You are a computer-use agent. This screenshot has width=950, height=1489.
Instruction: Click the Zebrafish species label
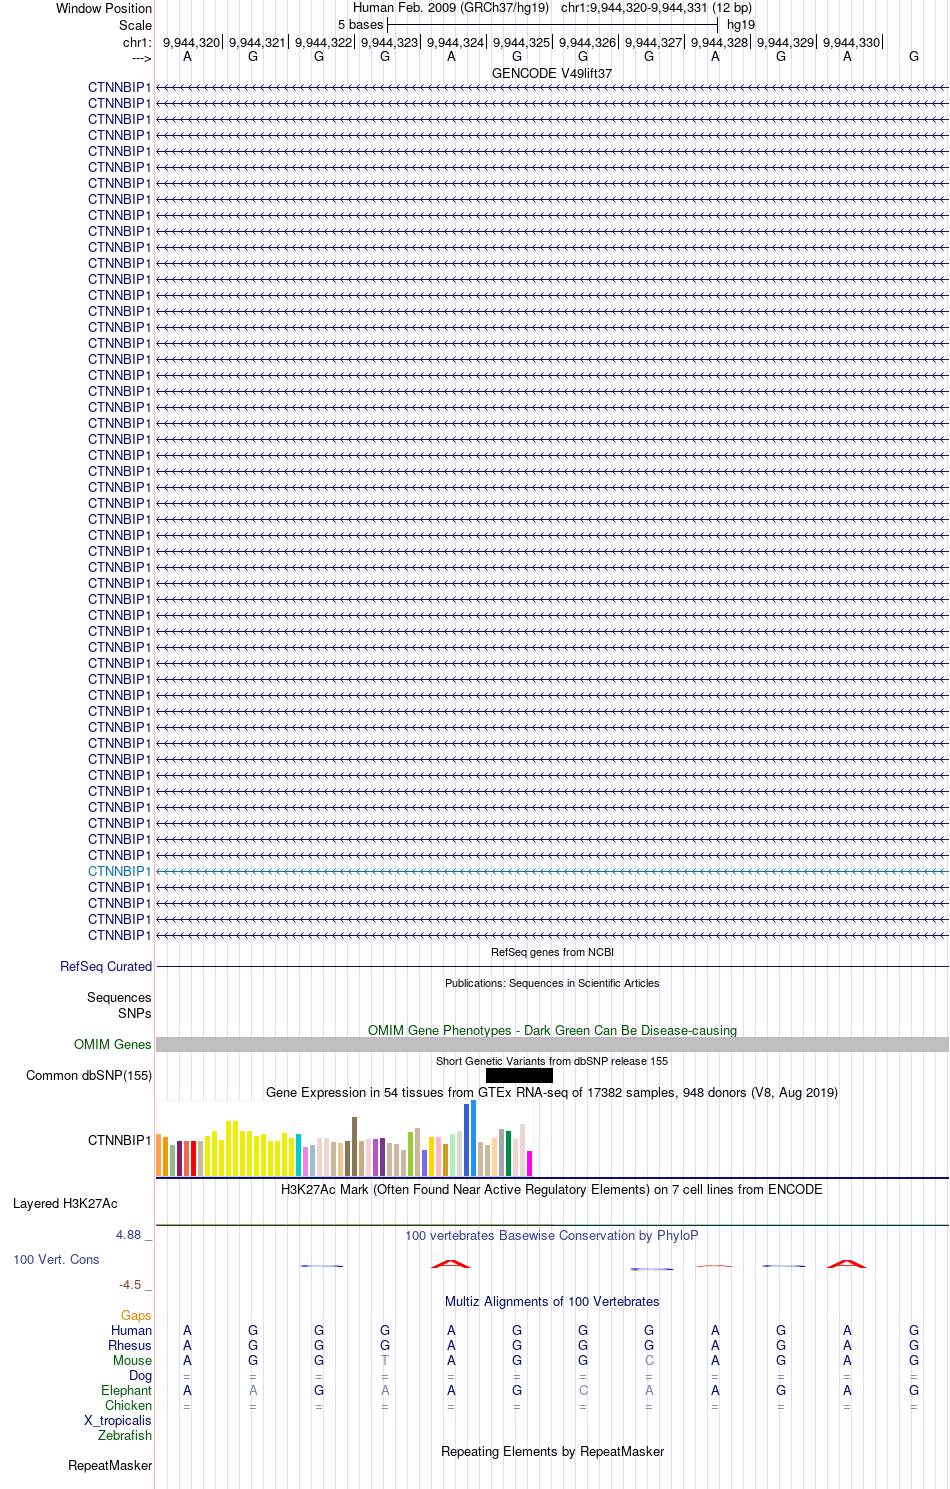point(125,1435)
